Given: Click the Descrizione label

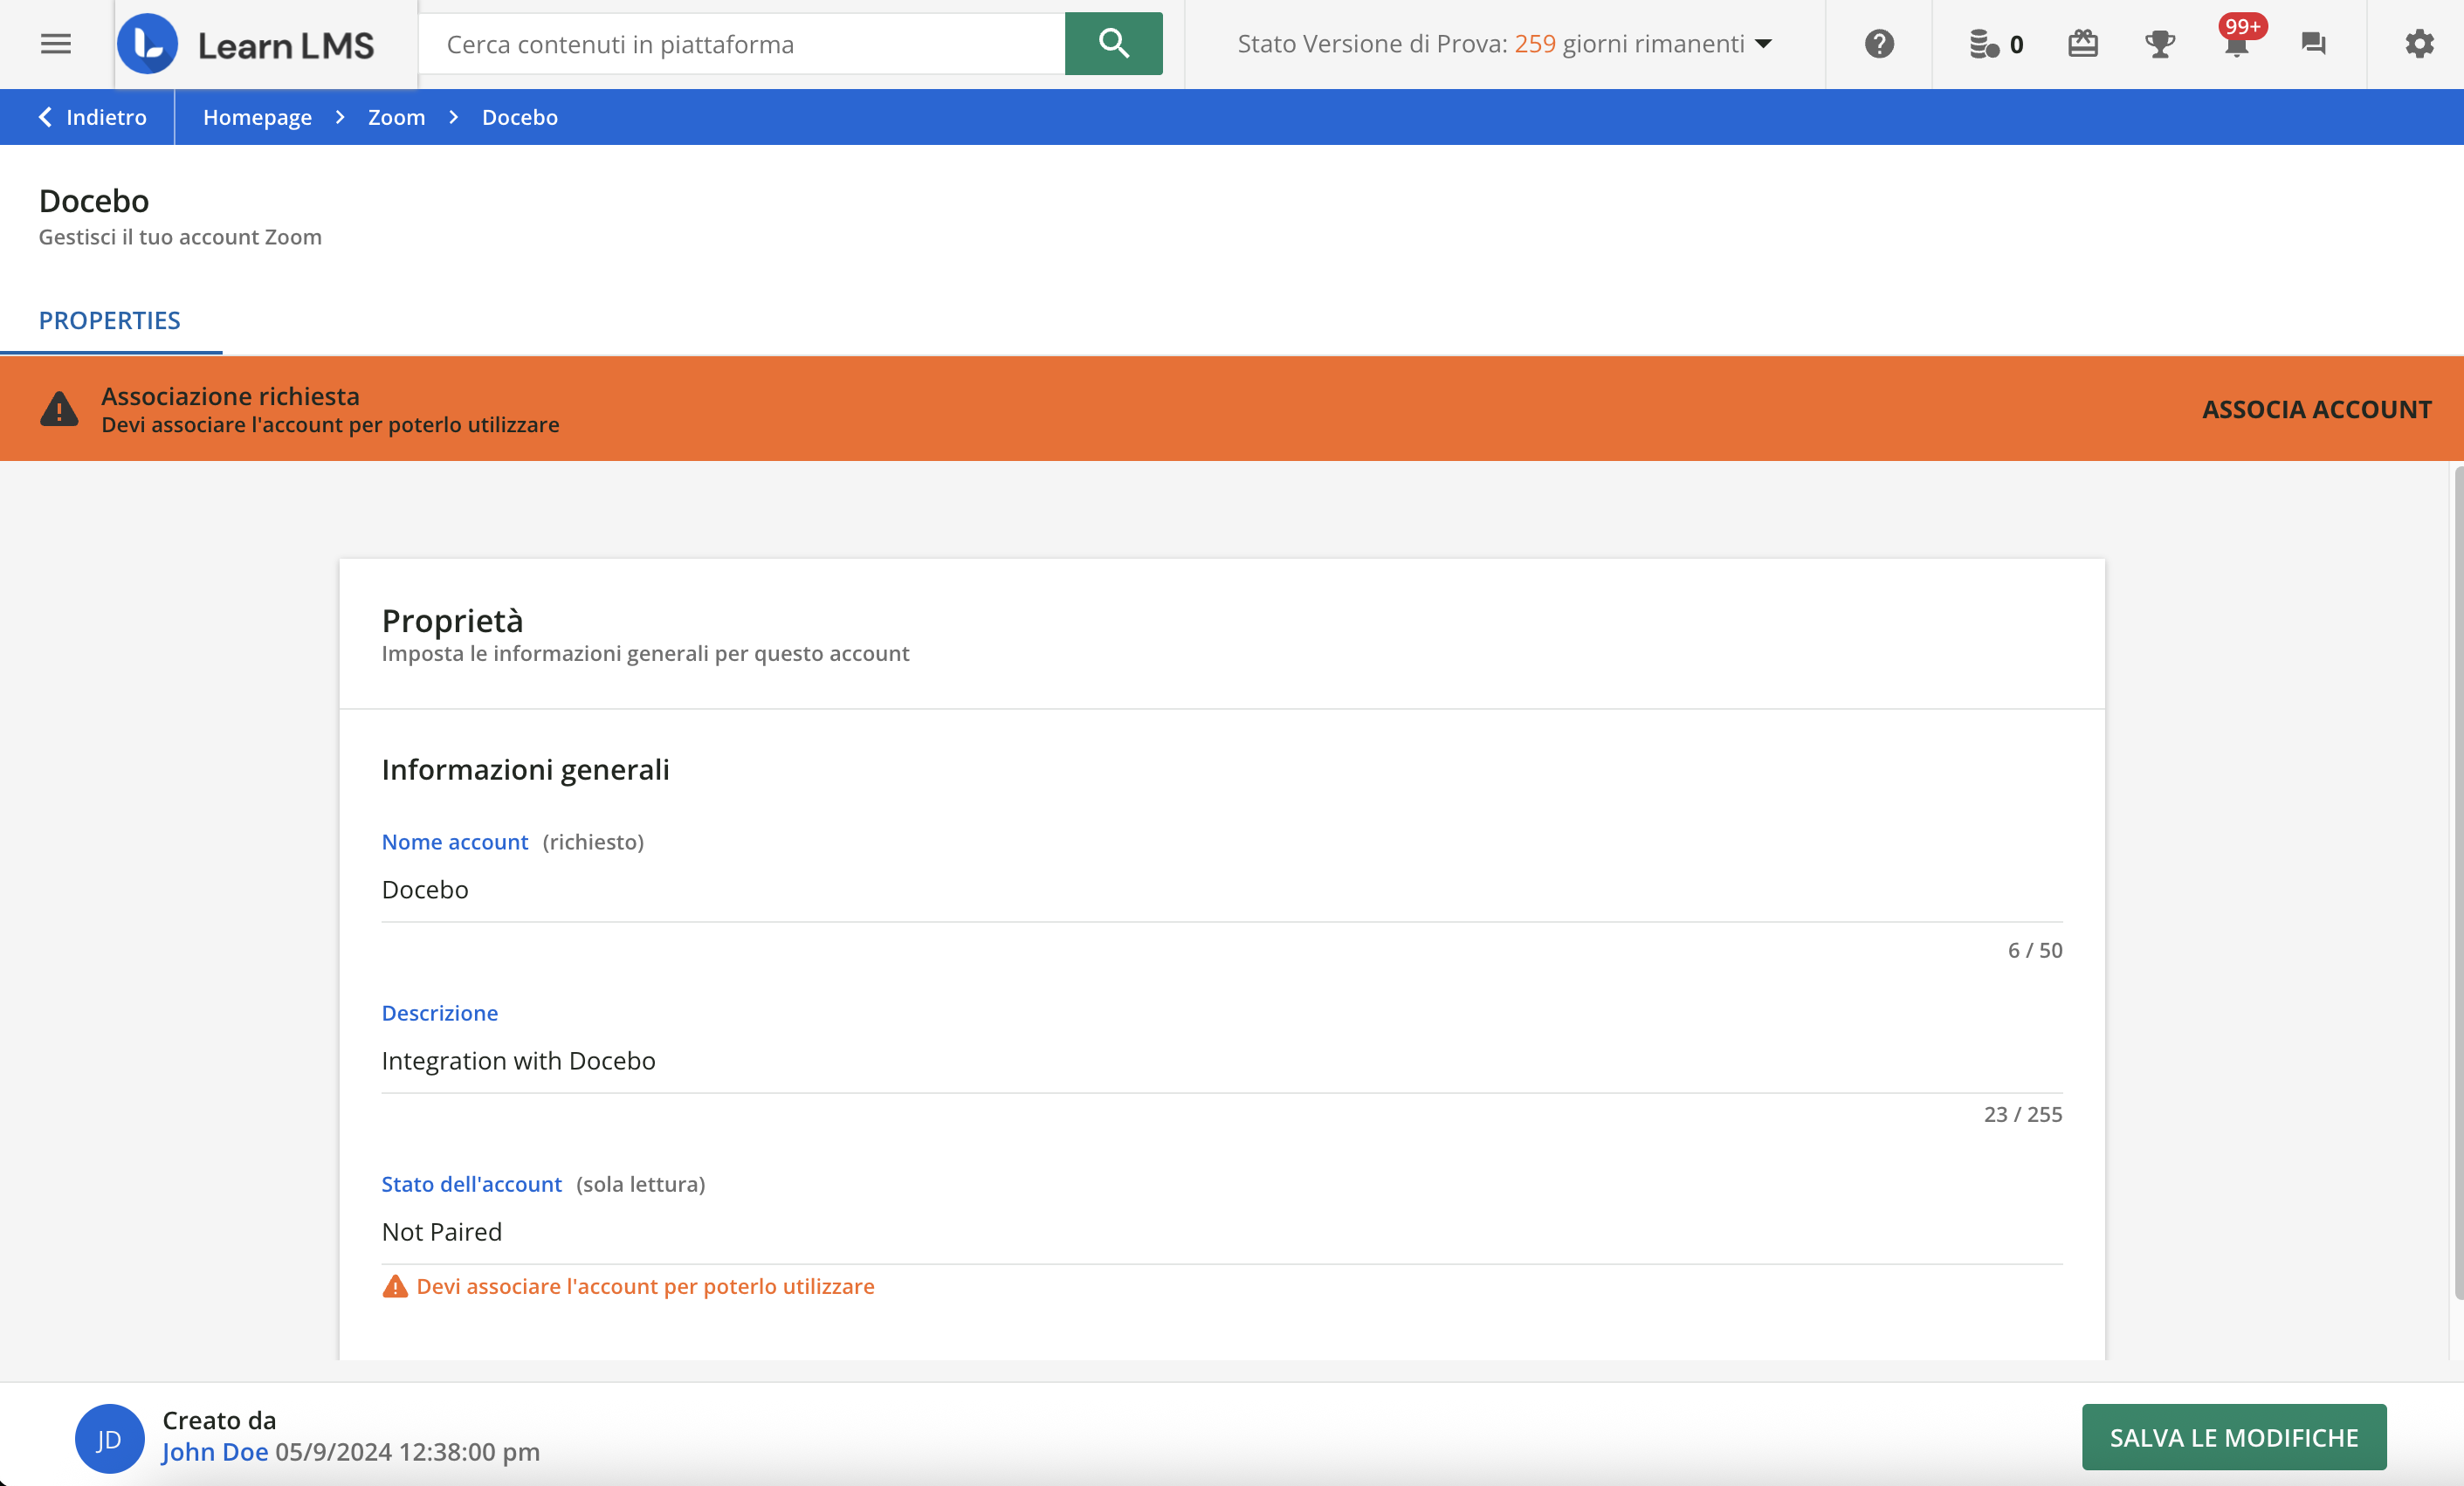Looking at the screenshot, I should tap(440, 1013).
